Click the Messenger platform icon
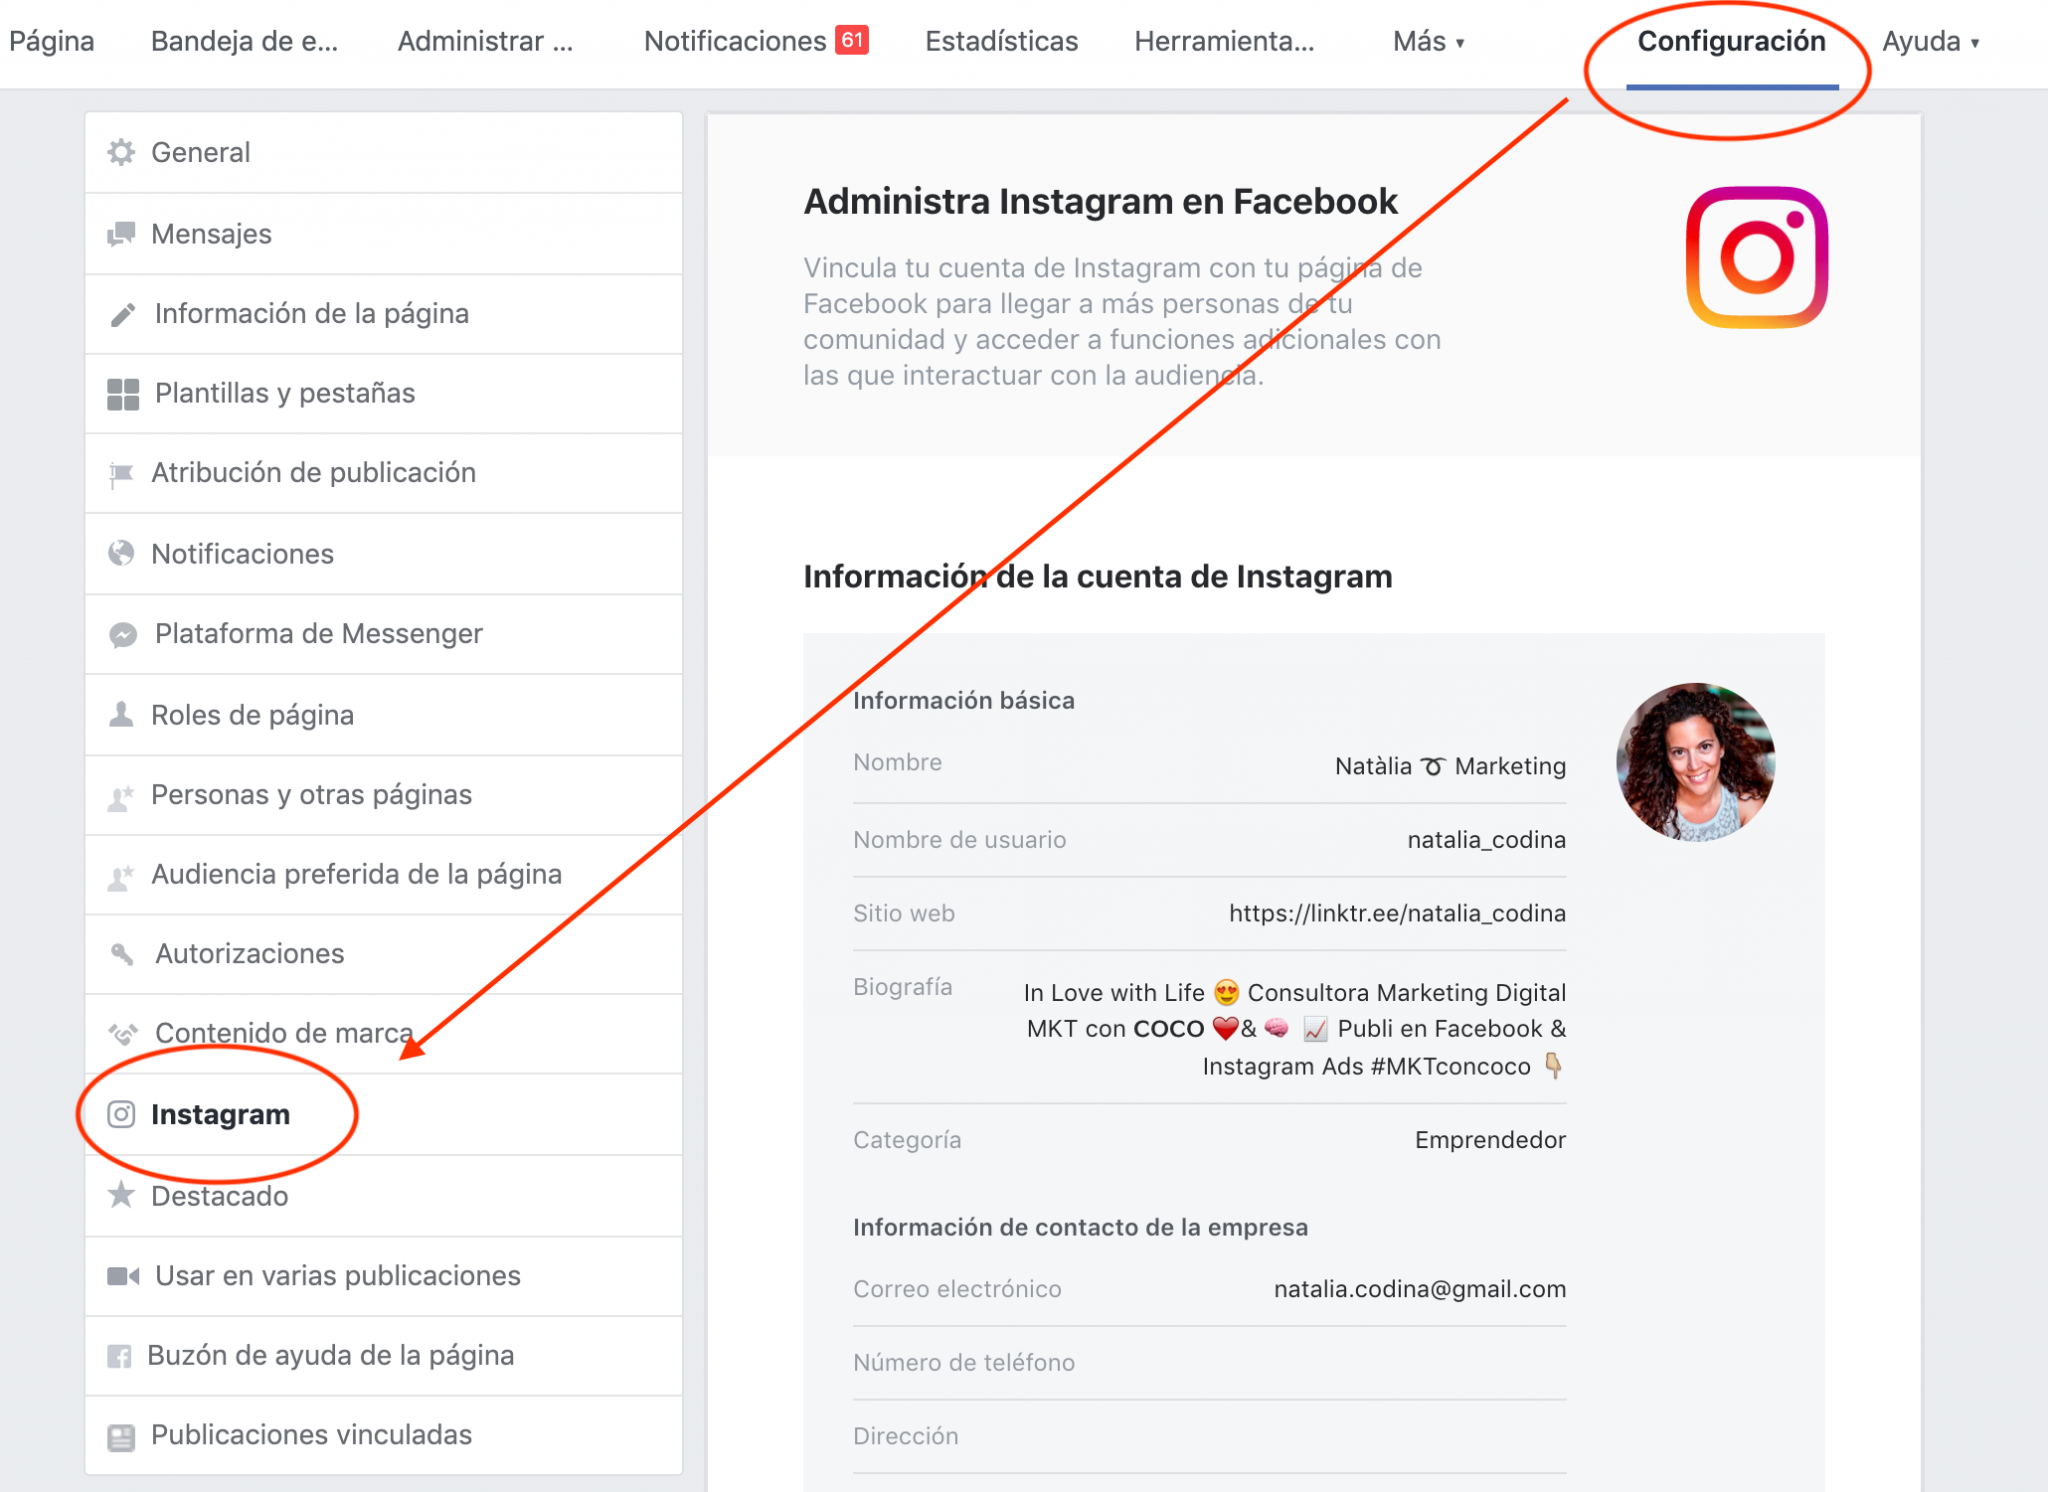 coord(123,635)
